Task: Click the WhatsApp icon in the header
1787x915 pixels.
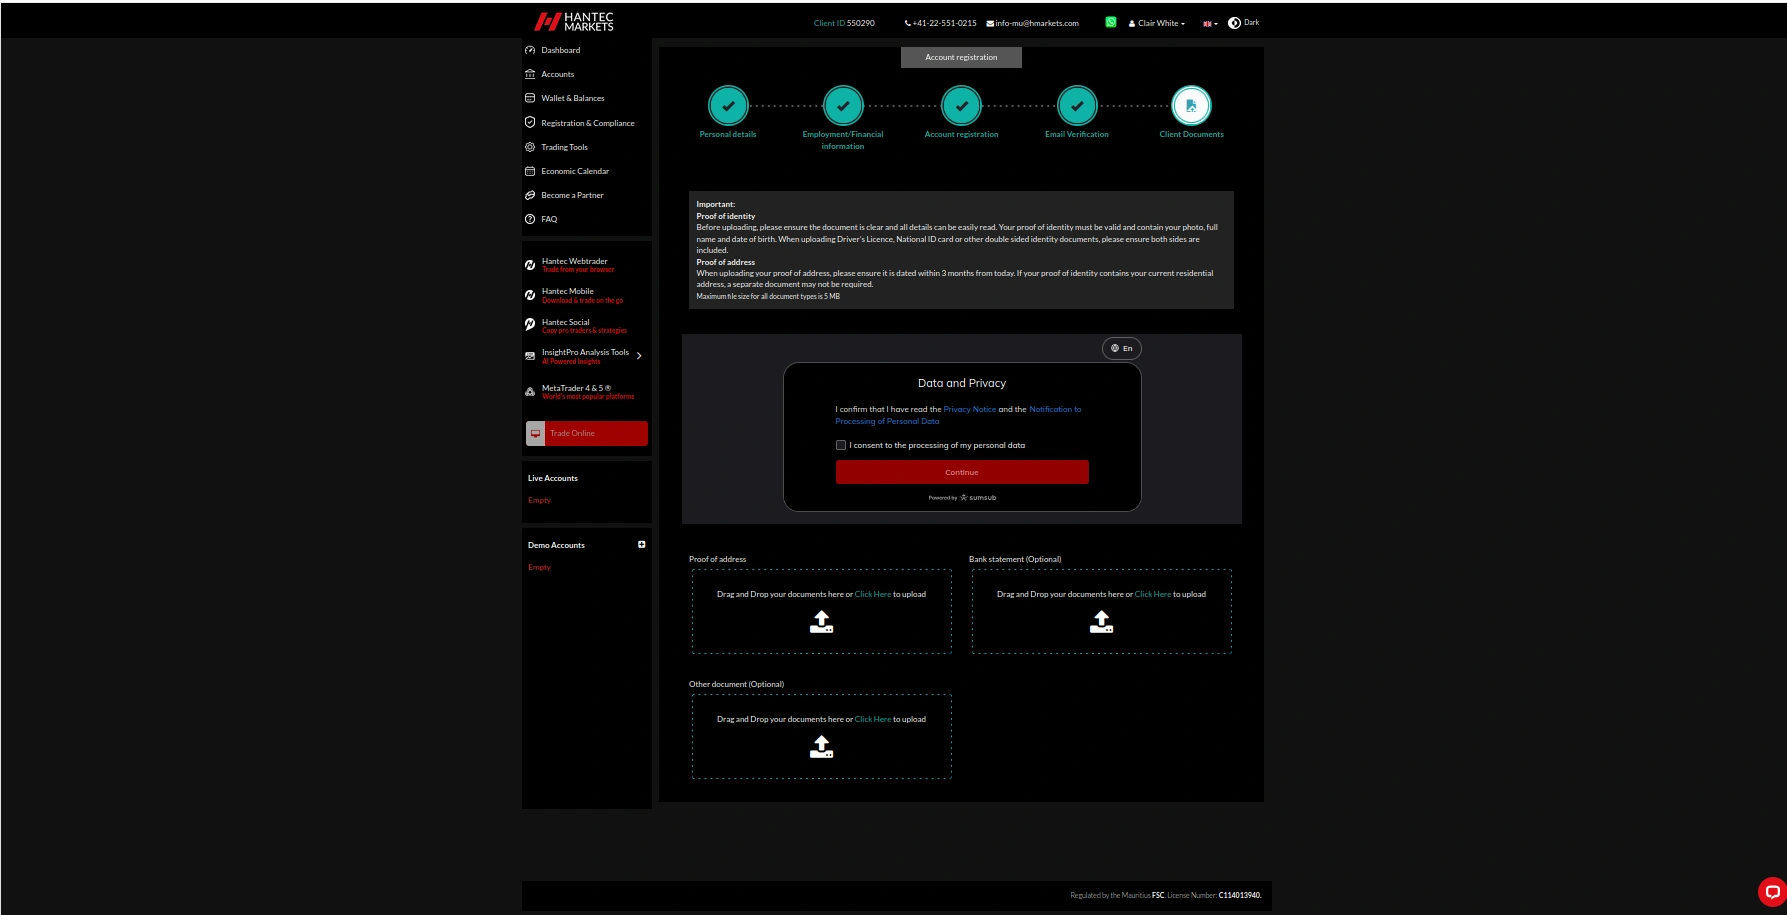Action: pos(1110,20)
